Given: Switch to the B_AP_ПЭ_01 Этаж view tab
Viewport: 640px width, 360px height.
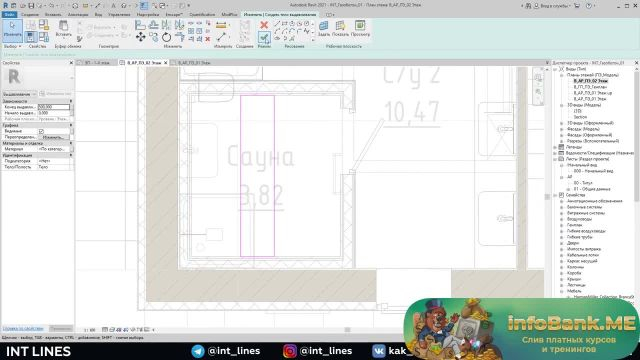Looking at the screenshot, I should tap(194, 63).
